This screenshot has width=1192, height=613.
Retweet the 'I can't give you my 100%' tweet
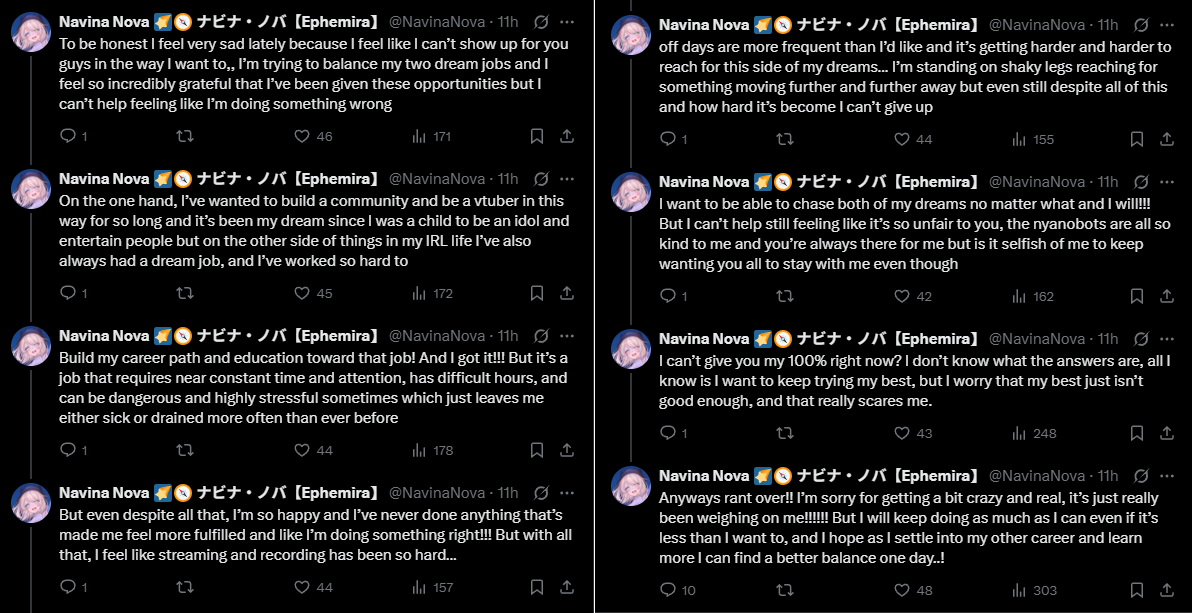coord(785,433)
